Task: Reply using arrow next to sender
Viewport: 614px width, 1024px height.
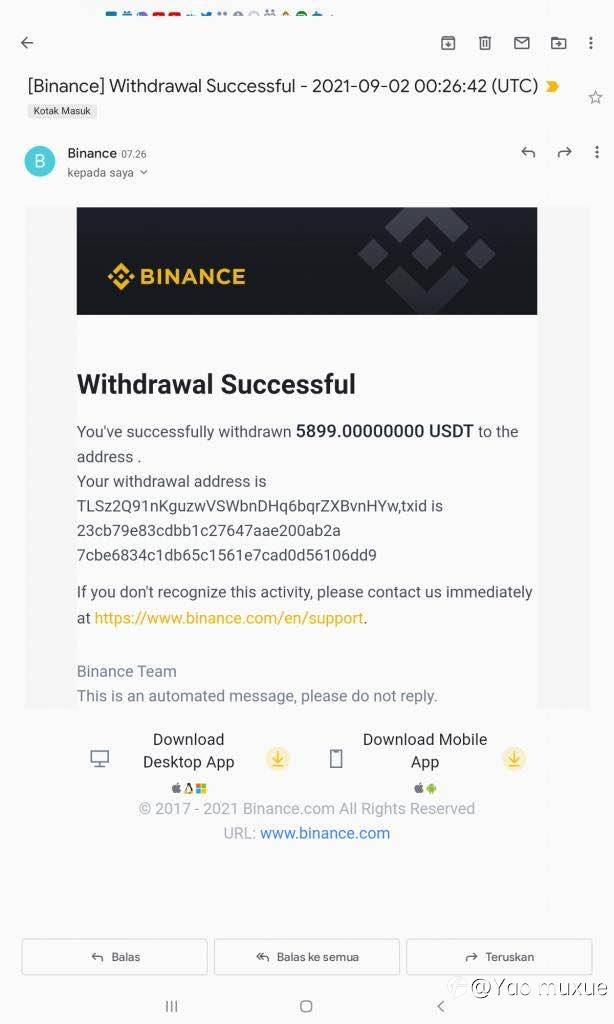Action: point(528,152)
